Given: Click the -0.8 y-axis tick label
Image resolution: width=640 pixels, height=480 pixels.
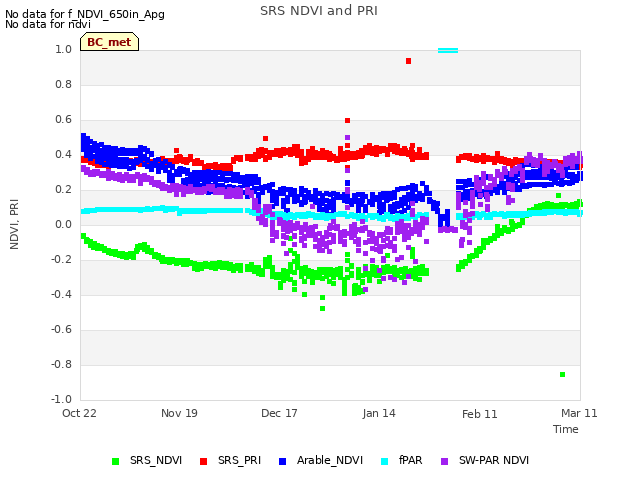Looking at the screenshot, I should (x=61, y=364).
